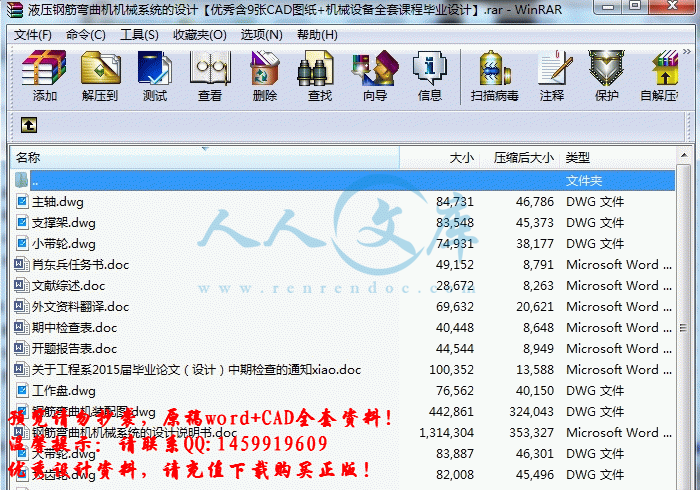Open the 帮助(H) menu
Viewport: 700px width, 490px height.
317,35
